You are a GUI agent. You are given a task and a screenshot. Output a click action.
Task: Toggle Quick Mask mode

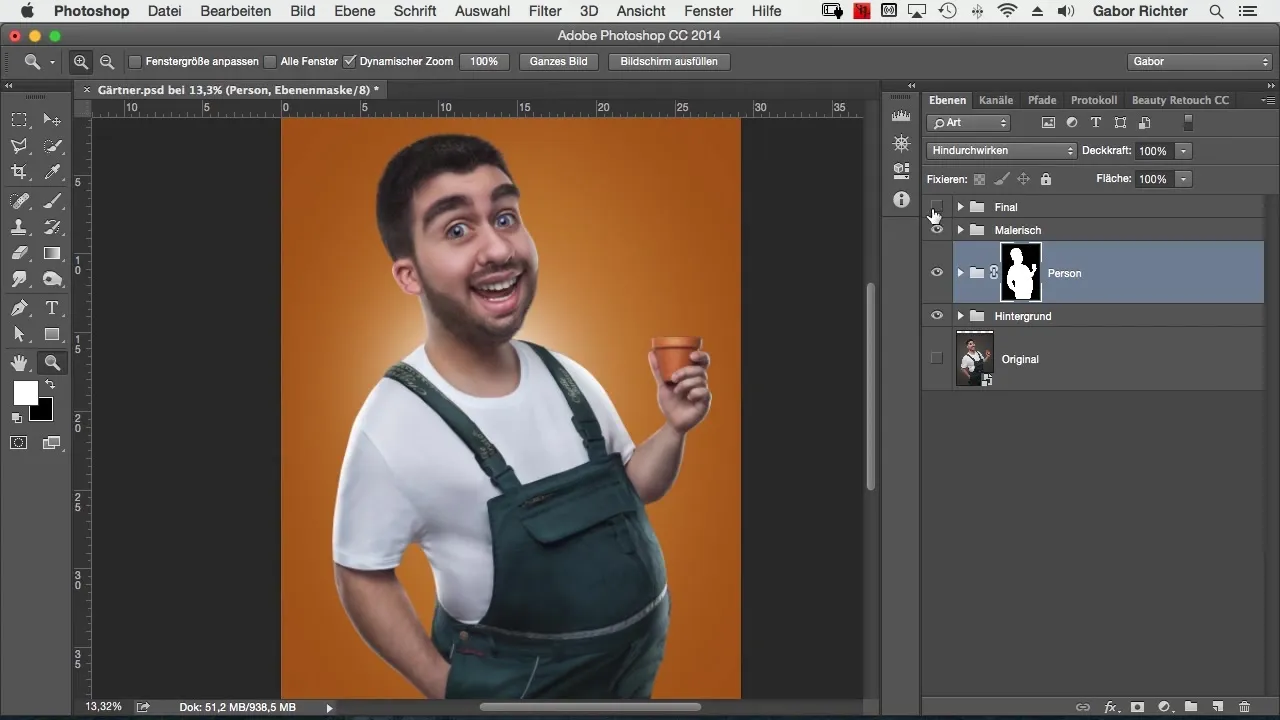(19, 443)
